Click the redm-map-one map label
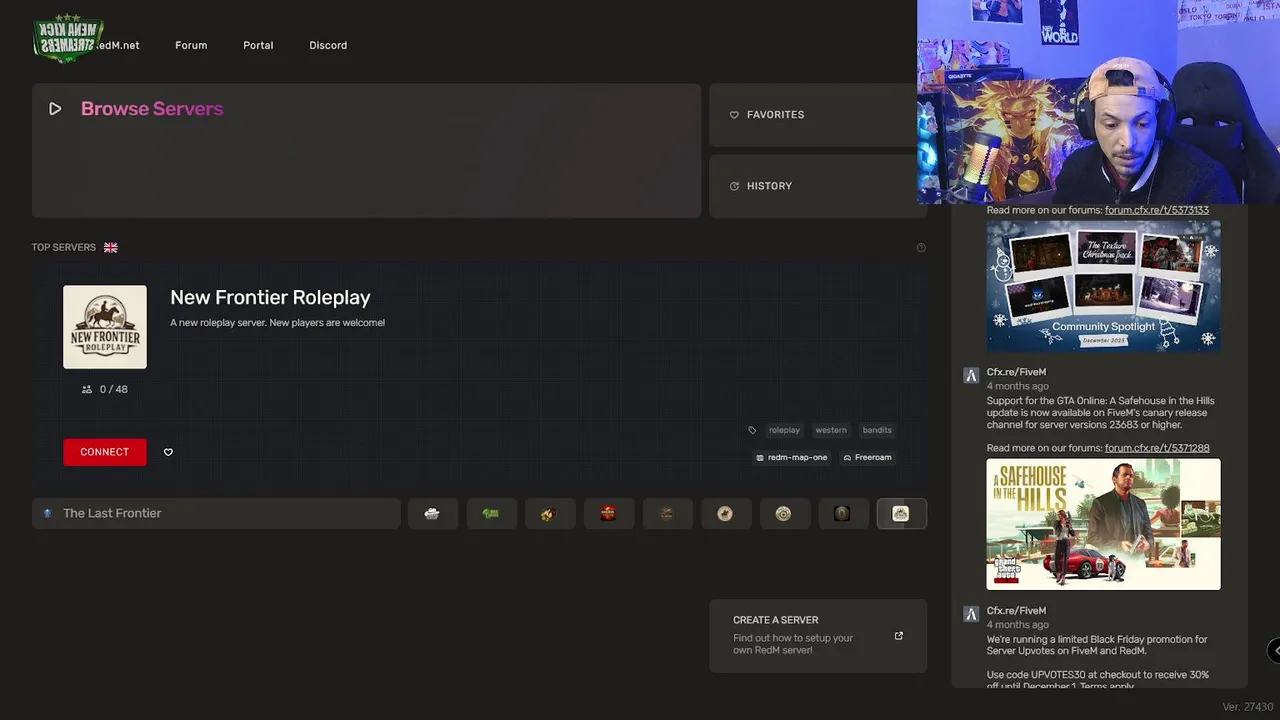 coord(792,457)
